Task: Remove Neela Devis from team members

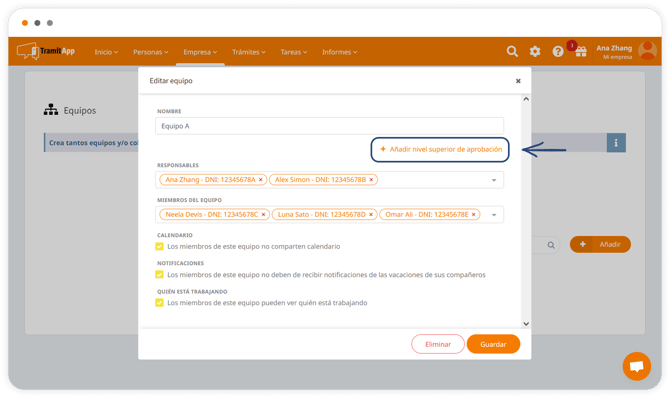Action: (264, 215)
